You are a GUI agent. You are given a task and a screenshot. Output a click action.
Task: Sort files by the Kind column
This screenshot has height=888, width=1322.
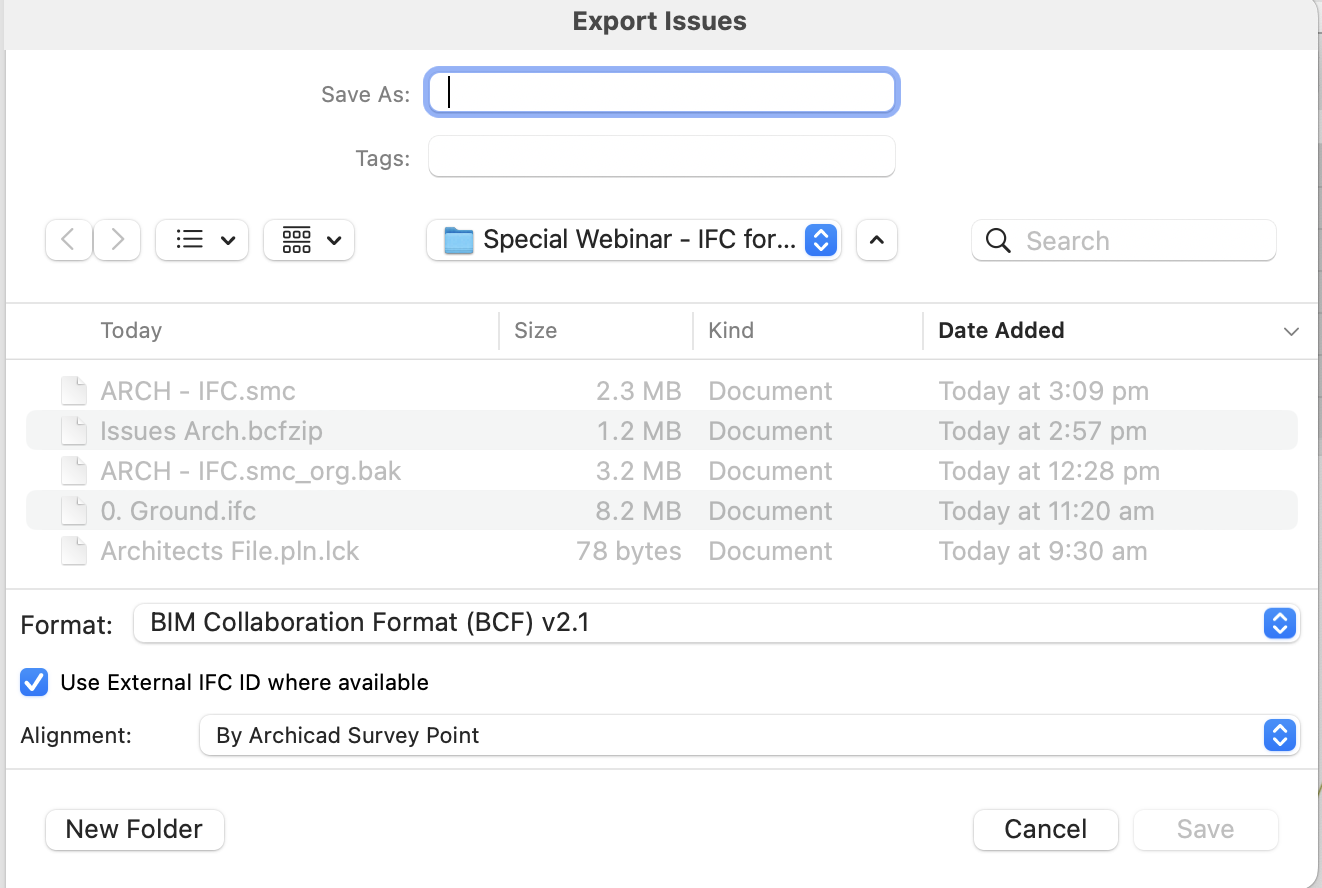(731, 330)
